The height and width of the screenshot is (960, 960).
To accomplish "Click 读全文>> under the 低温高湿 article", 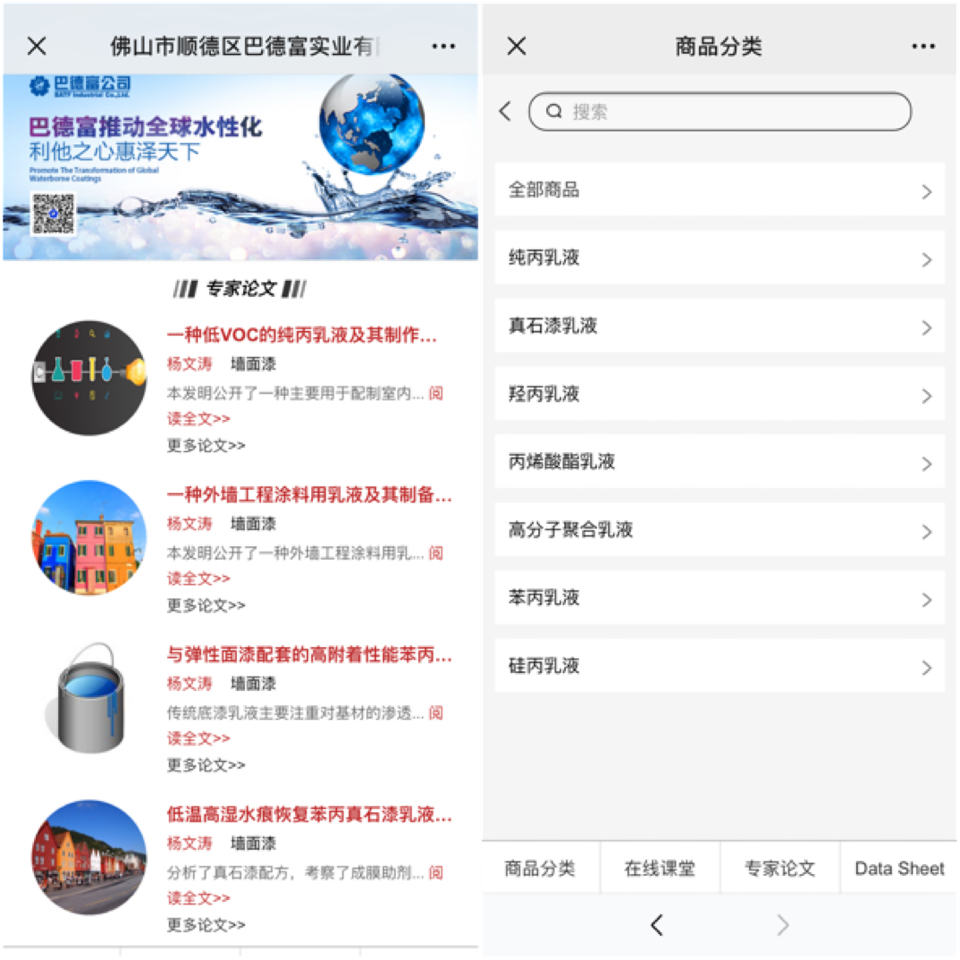I will (x=198, y=898).
